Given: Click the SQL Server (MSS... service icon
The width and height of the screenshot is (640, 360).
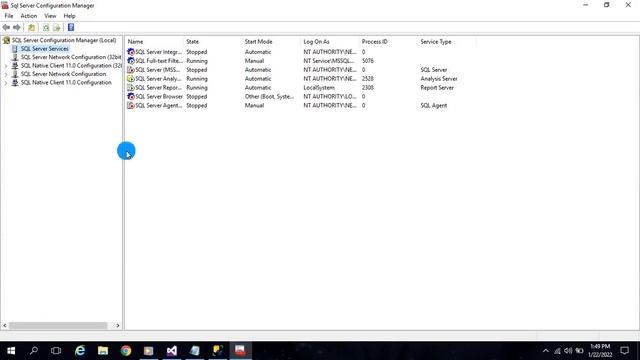Looking at the screenshot, I should coord(131,70).
